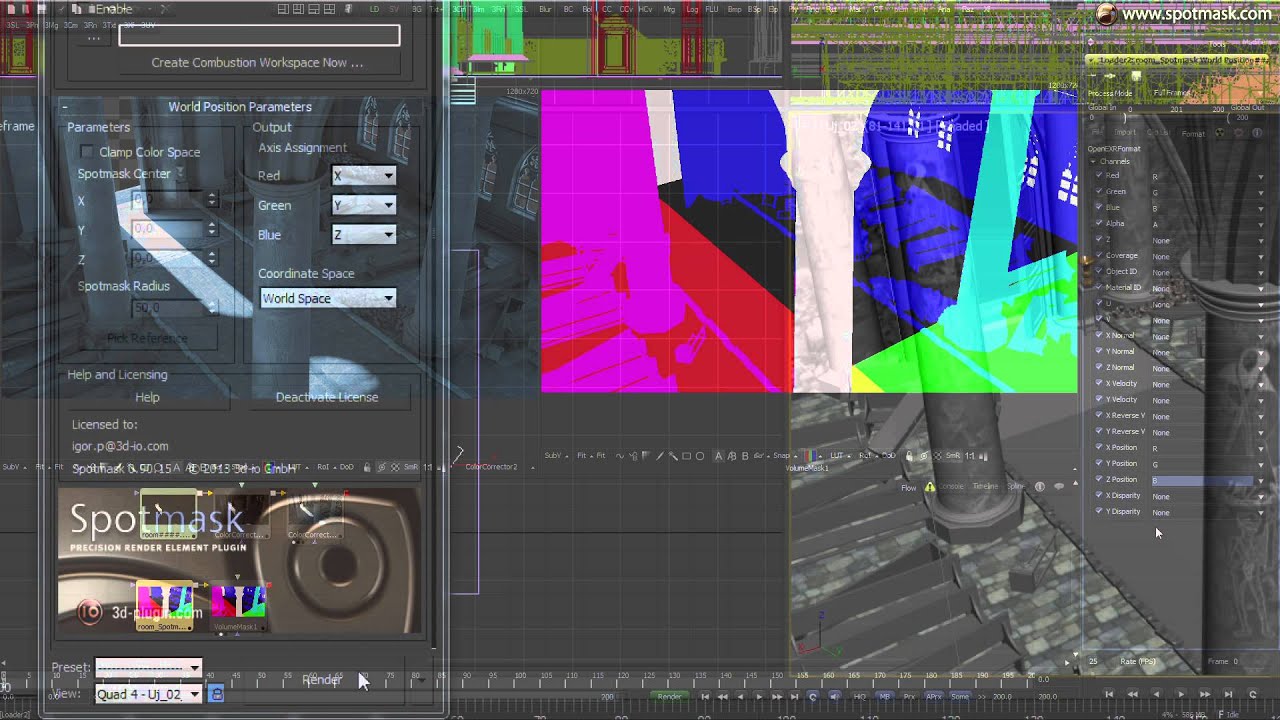Click the Render button in render setup dialog
The width and height of the screenshot is (1280, 720).
[x=322, y=680]
